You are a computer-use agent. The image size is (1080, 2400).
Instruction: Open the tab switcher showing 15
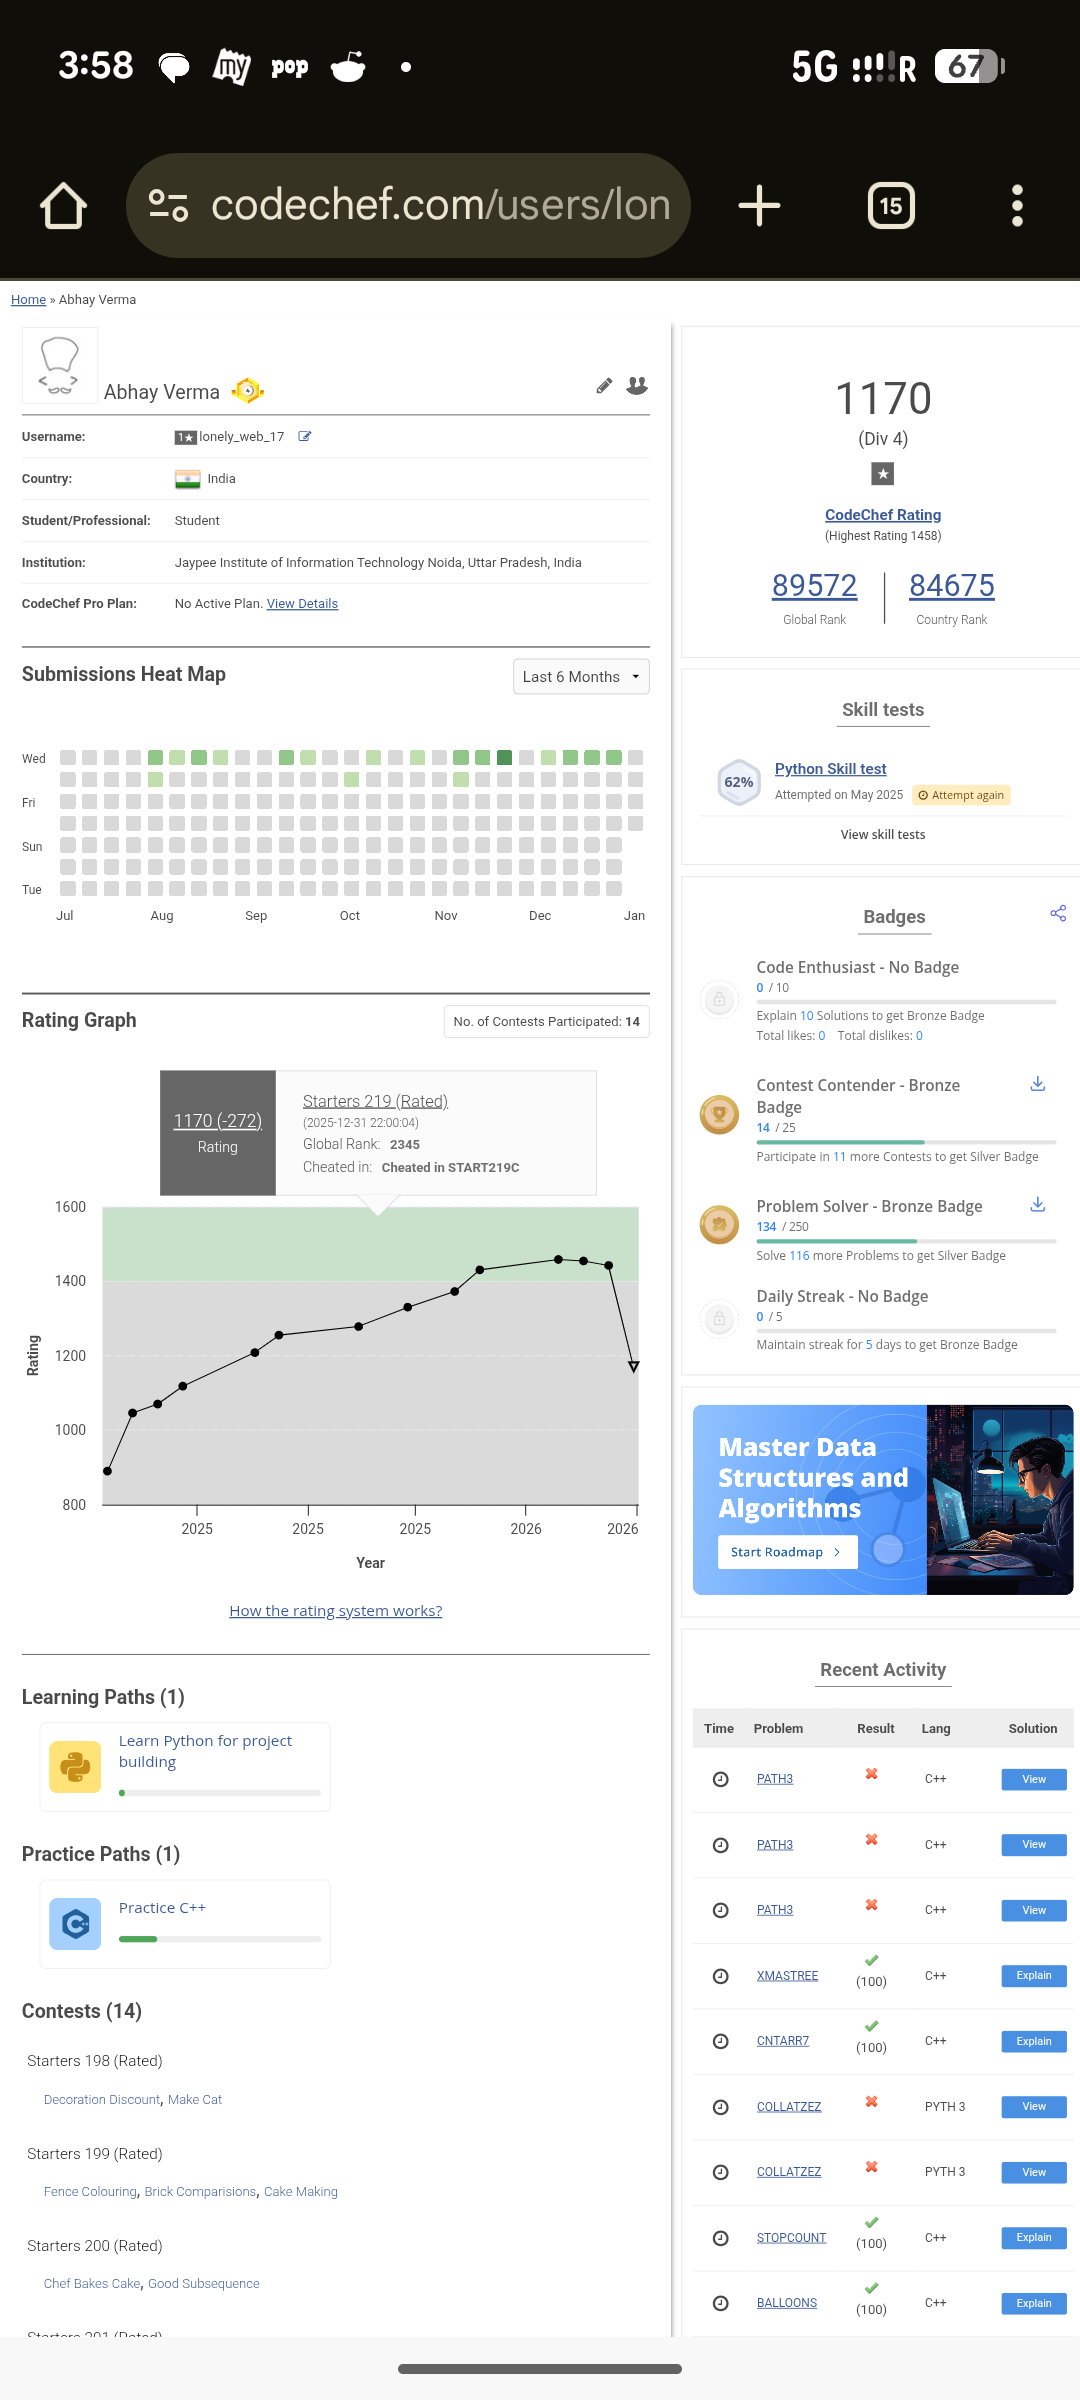891,206
